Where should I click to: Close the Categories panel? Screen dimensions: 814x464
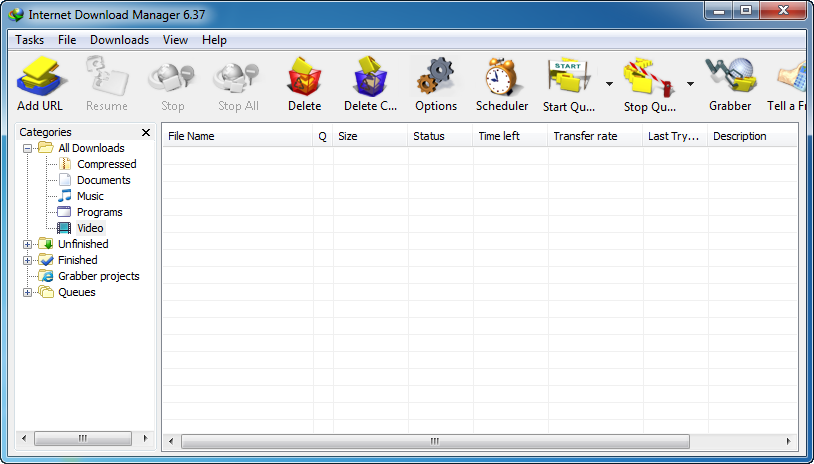pos(146,132)
